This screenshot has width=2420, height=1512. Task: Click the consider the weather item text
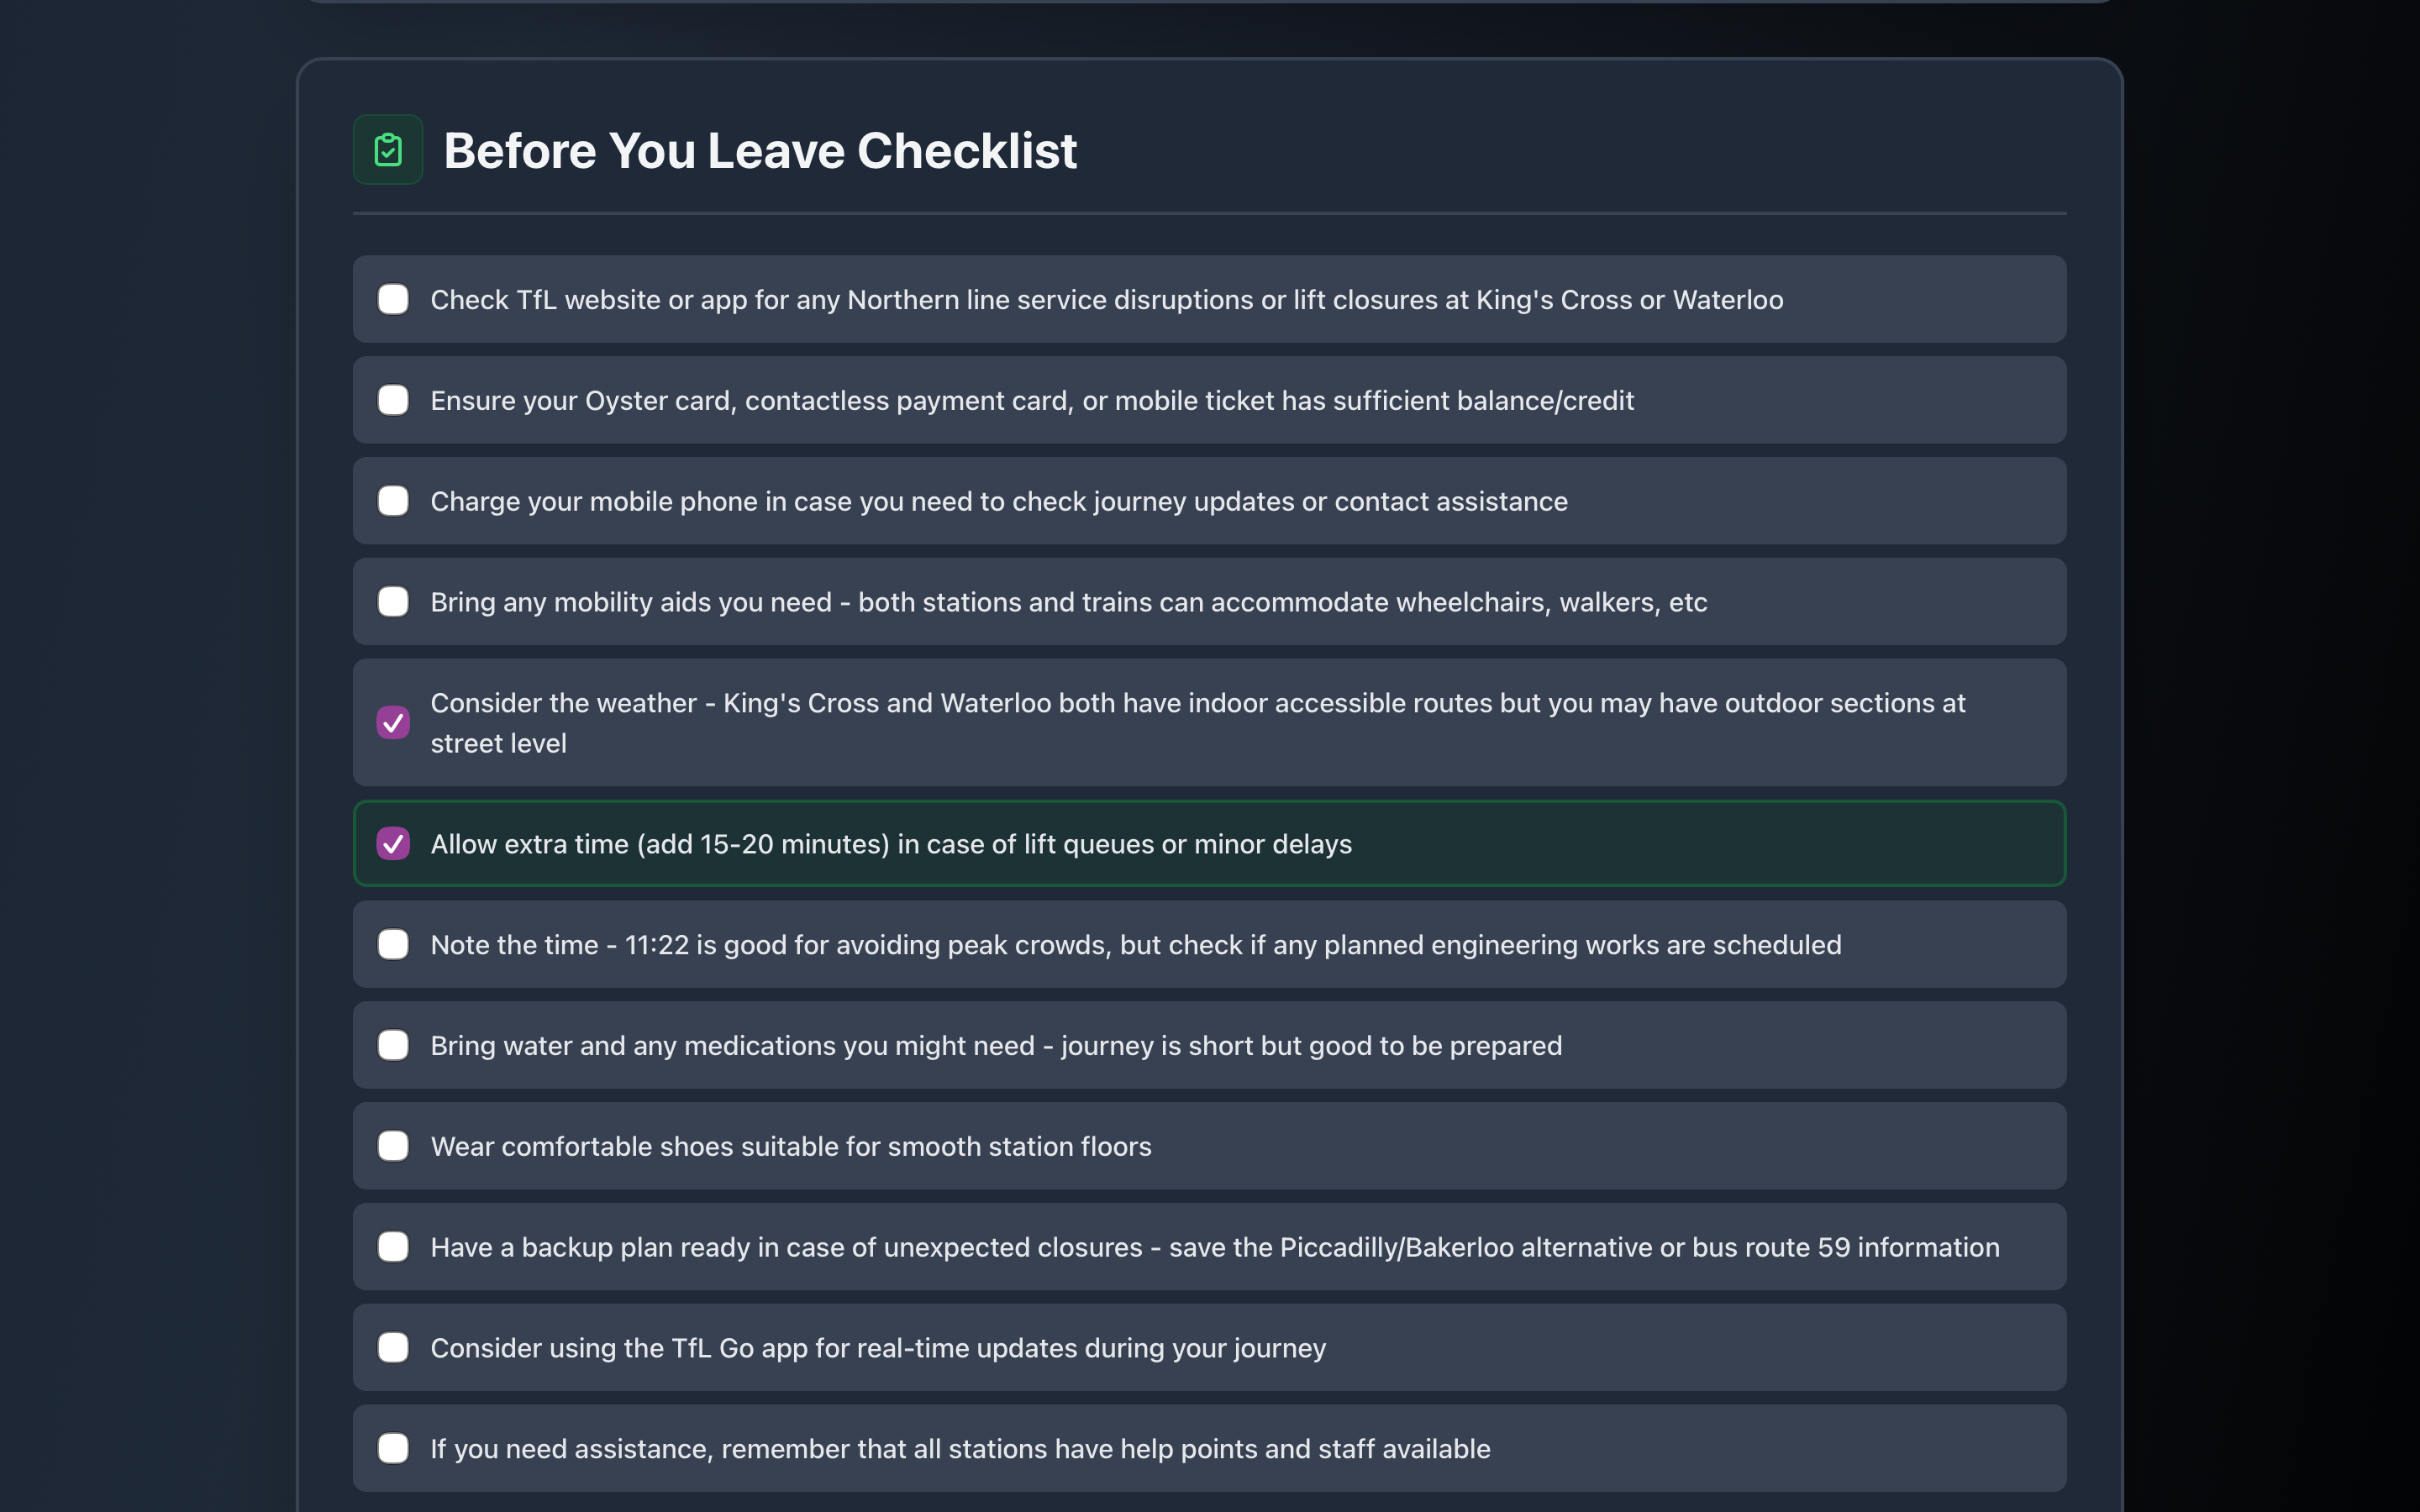pos(1197,722)
